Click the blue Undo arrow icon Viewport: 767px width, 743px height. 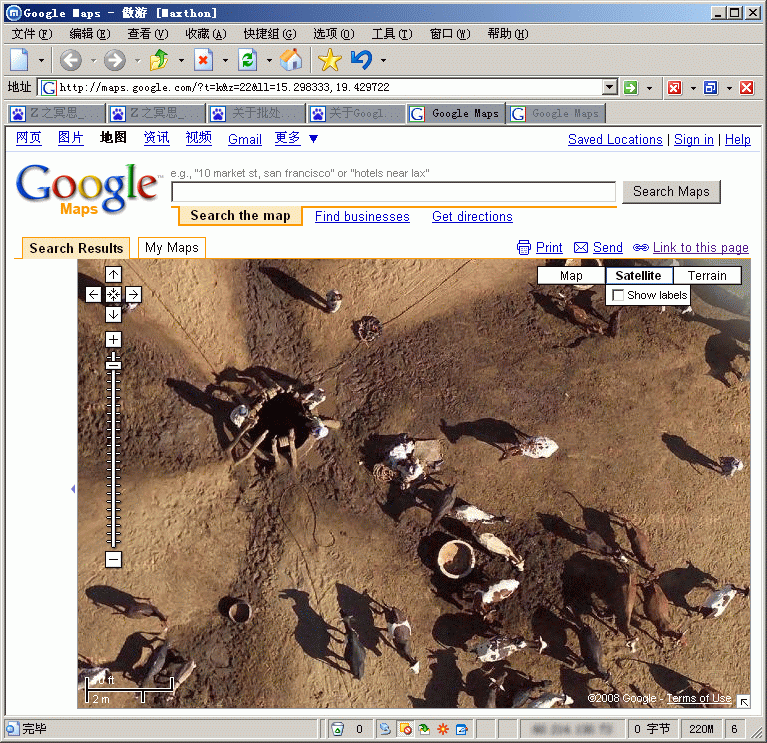tap(362, 60)
